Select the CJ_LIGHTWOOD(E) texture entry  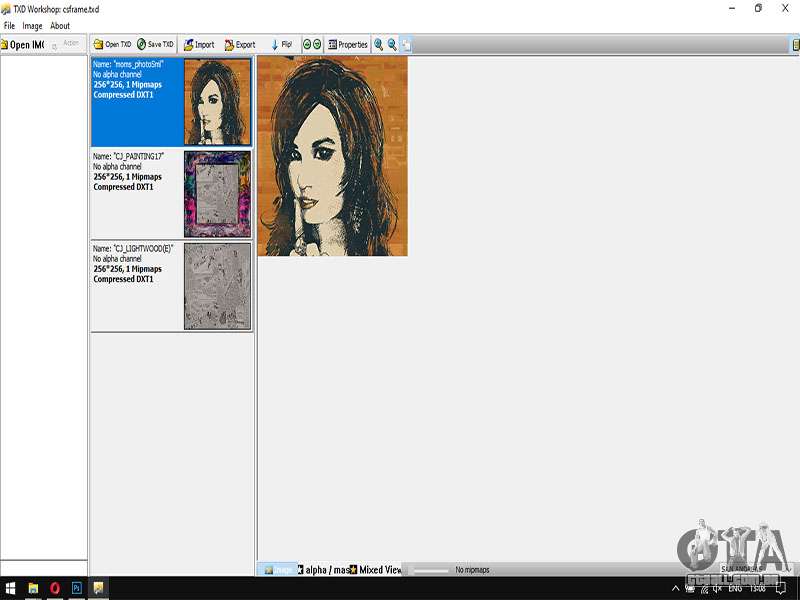pyautogui.click(x=171, y=286)
